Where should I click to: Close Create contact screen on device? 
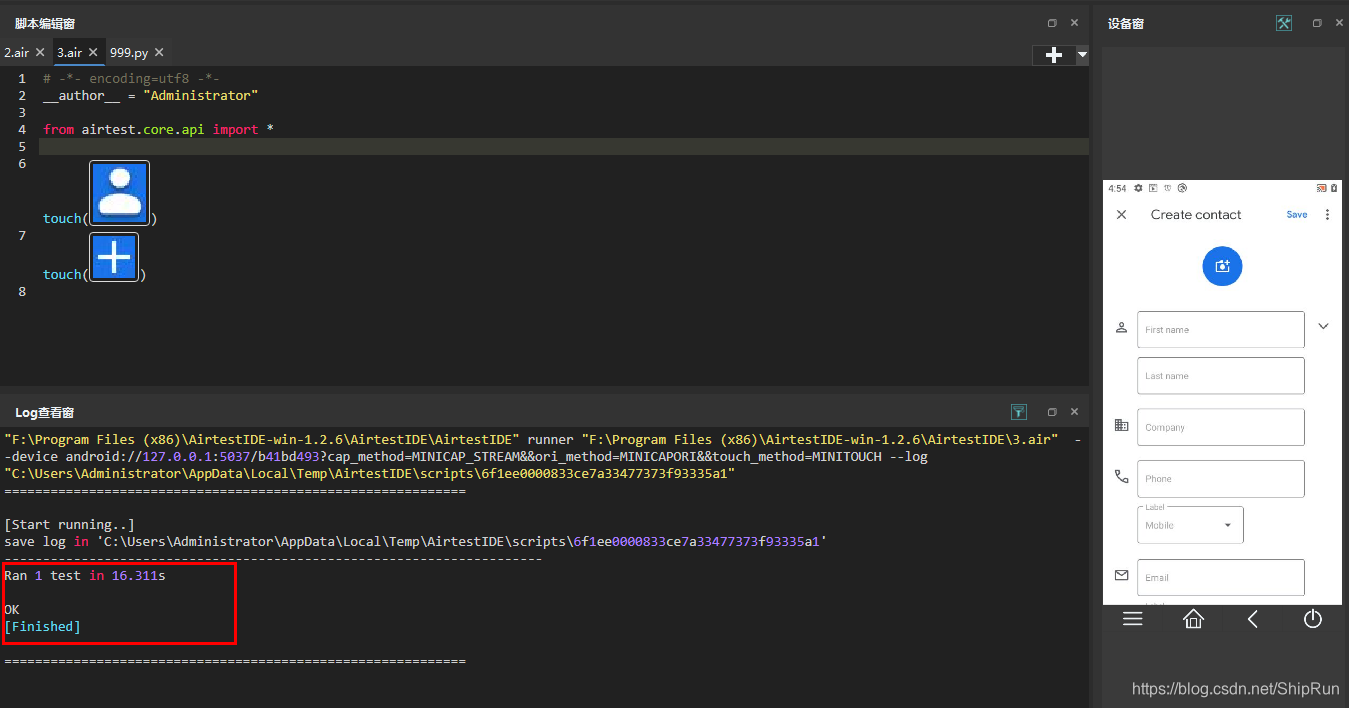click(x=1121, y=214)
